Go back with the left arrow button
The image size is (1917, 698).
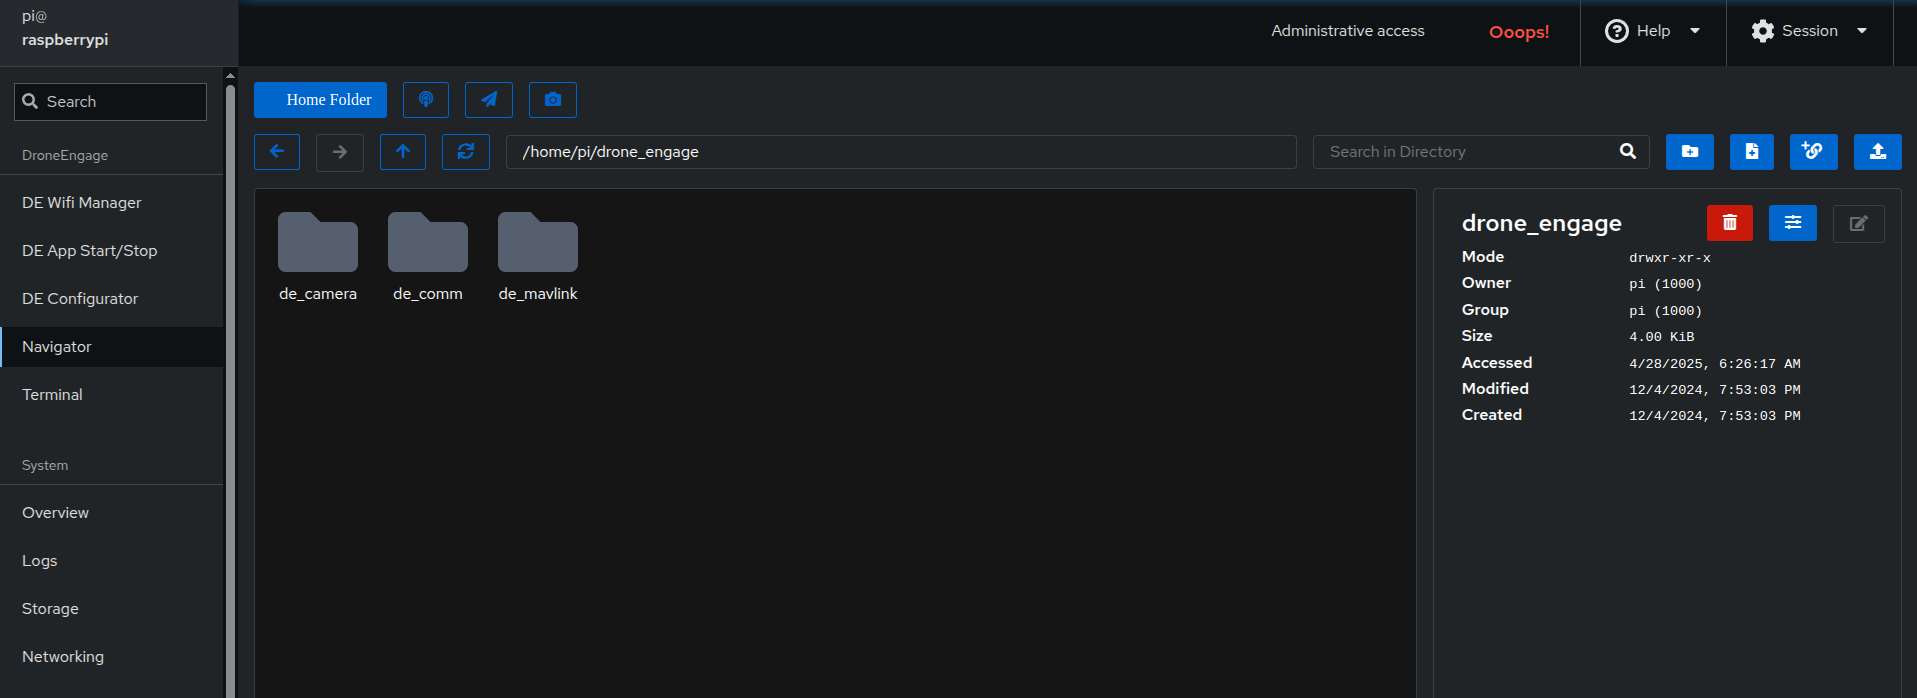coord(277,152)
